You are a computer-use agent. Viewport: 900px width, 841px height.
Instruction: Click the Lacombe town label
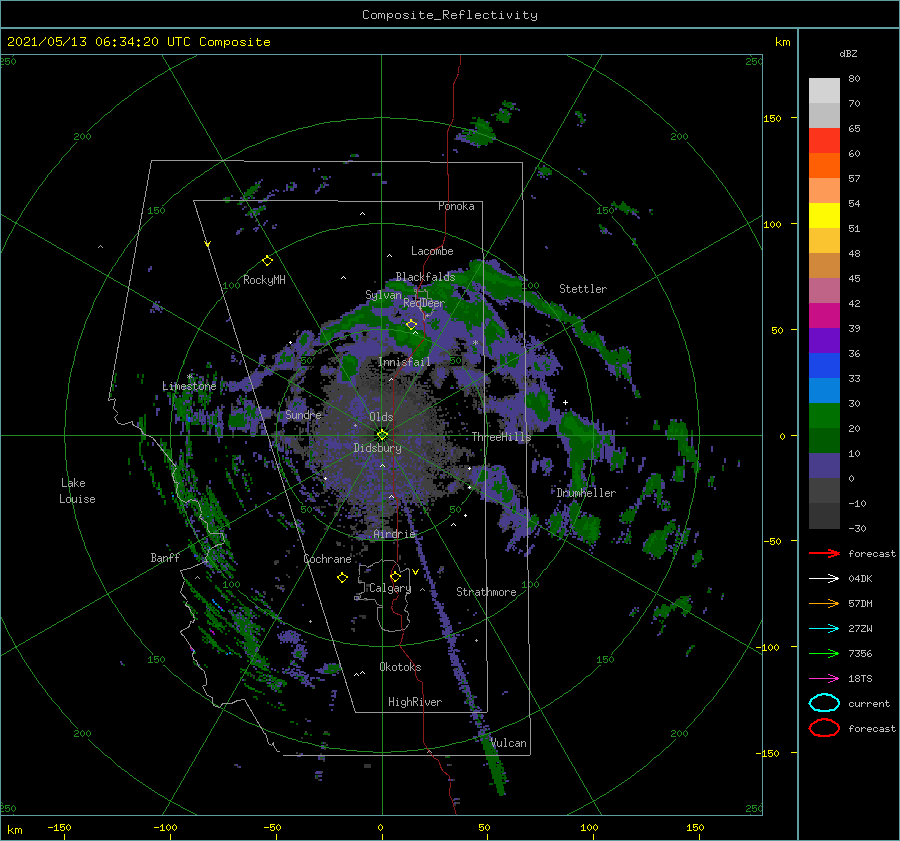tap(432, 251)
